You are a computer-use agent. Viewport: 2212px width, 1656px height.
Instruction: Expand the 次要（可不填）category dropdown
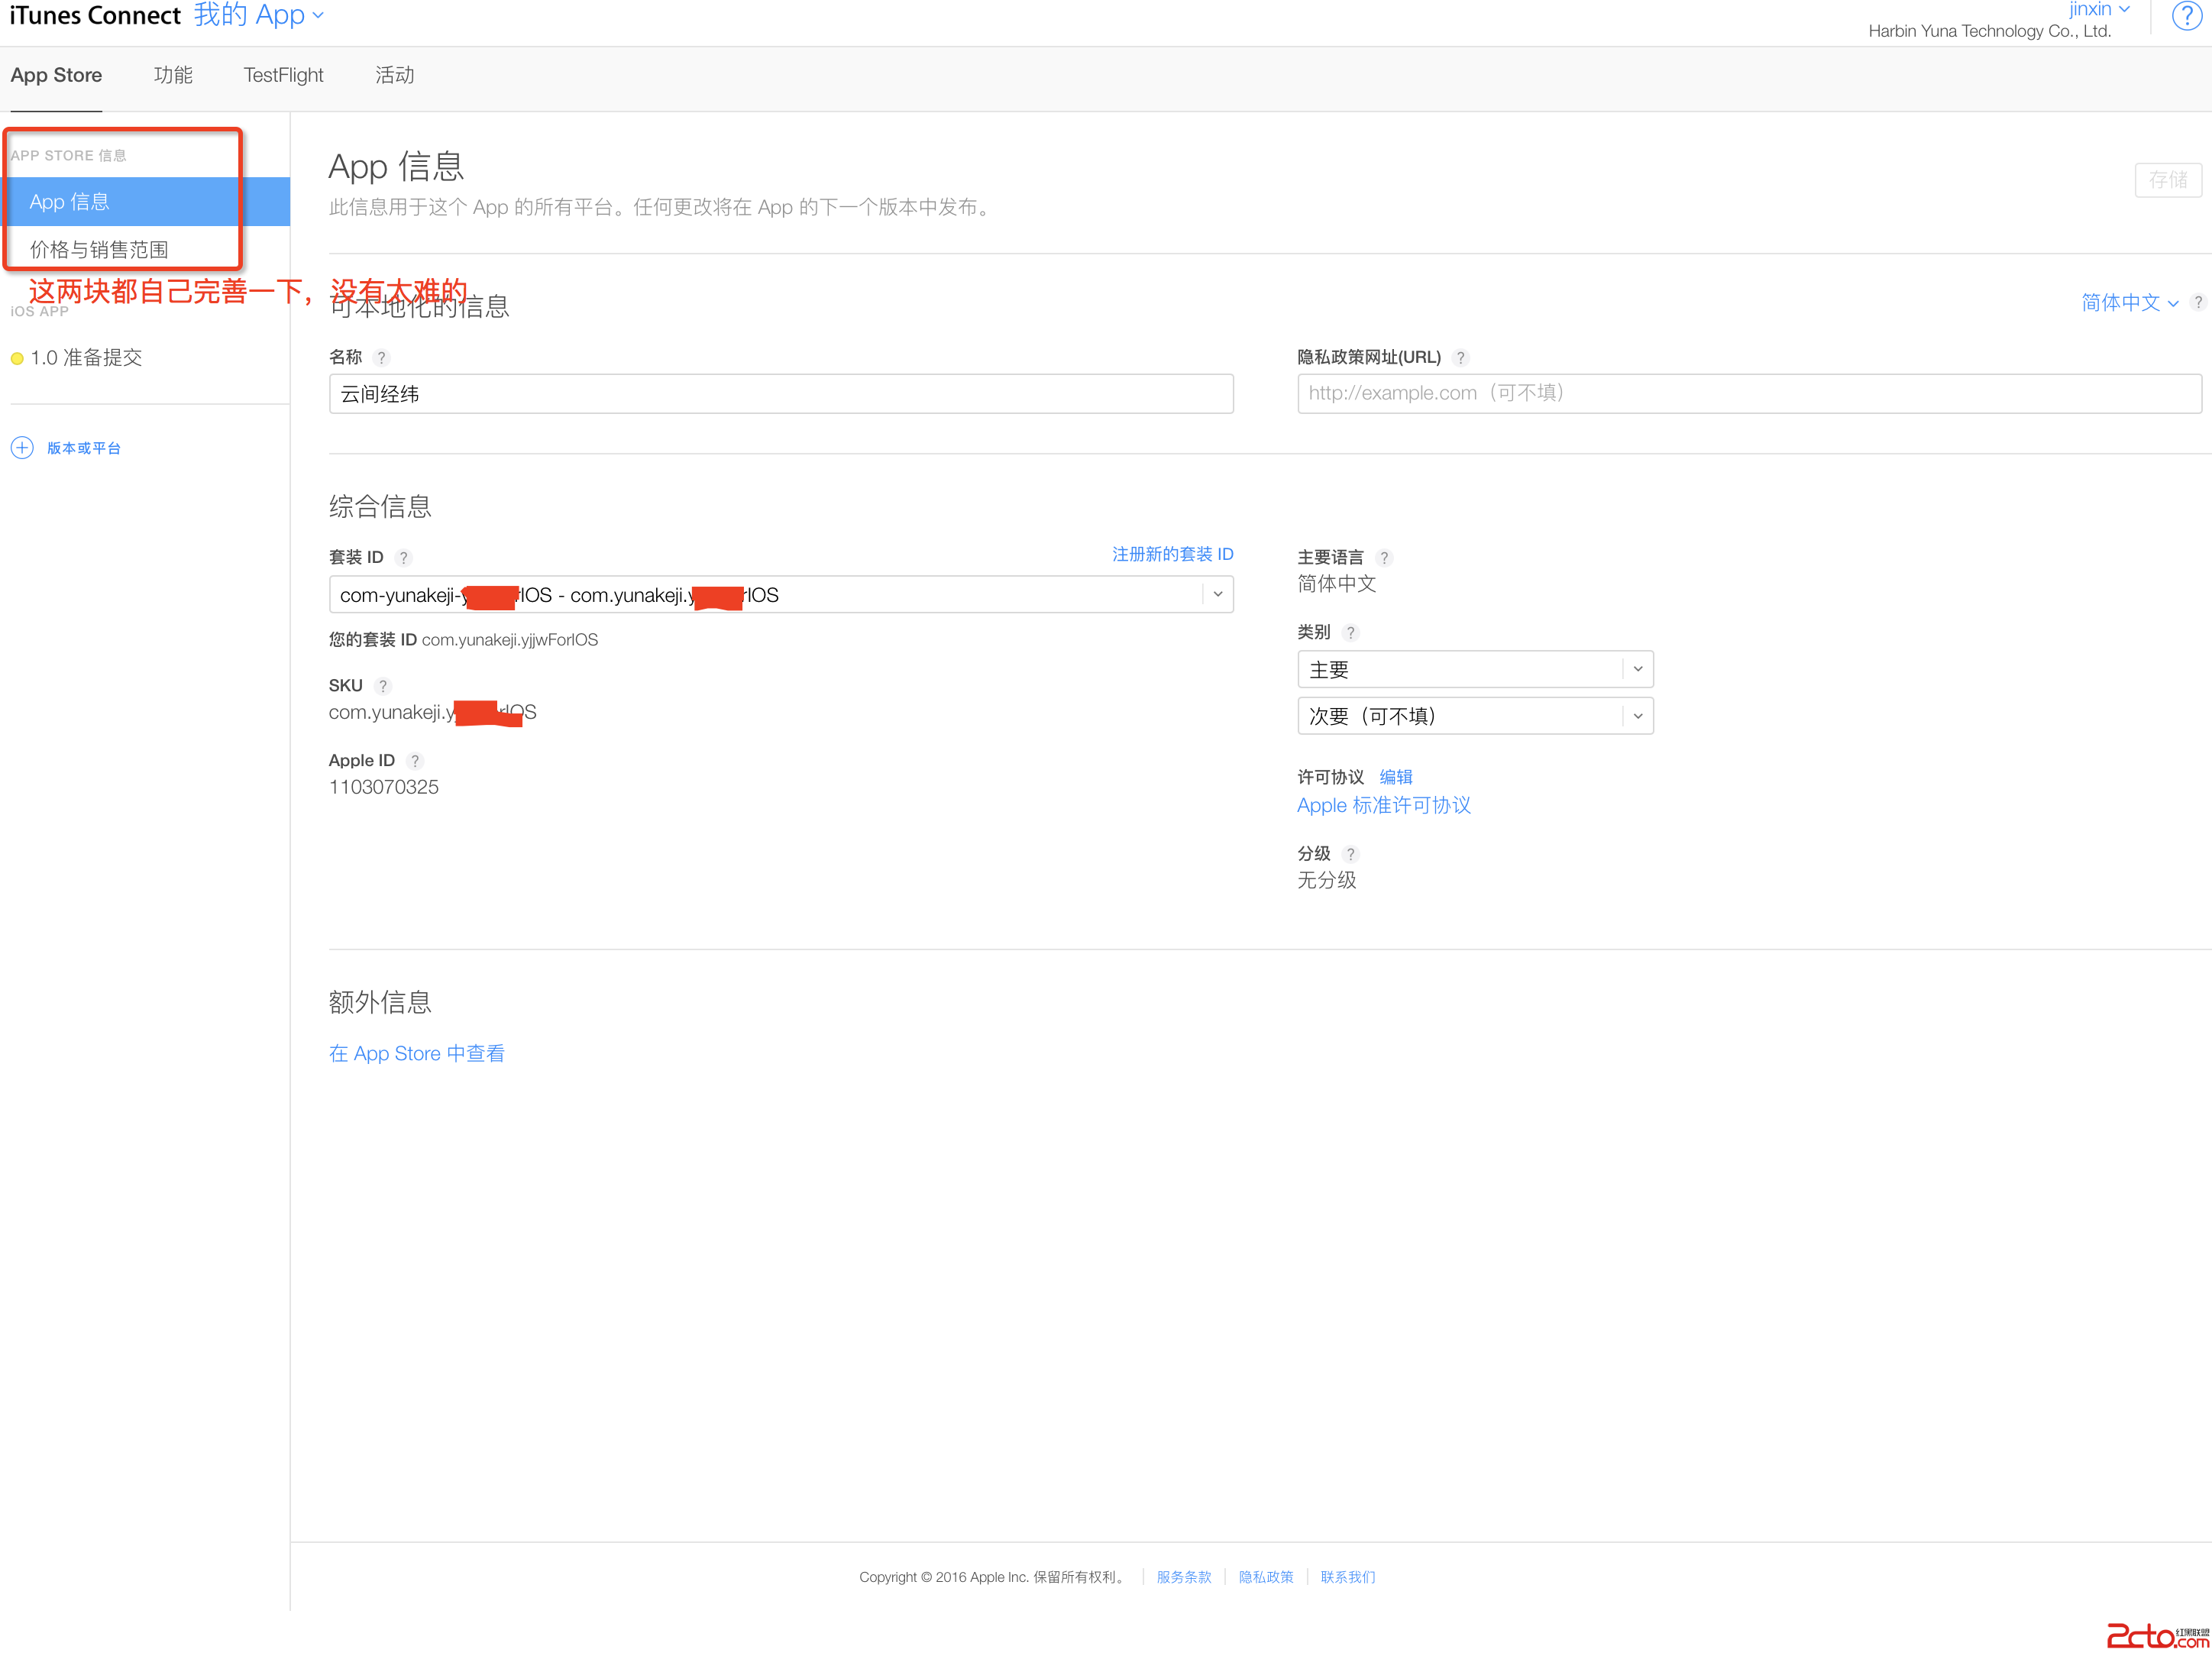[x=1637, y=716]
